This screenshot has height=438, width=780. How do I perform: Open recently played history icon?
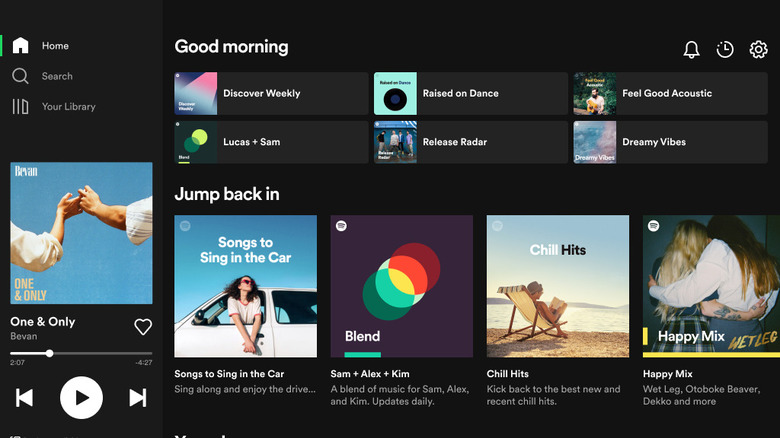pyautogui.click(x=725, y=50)
